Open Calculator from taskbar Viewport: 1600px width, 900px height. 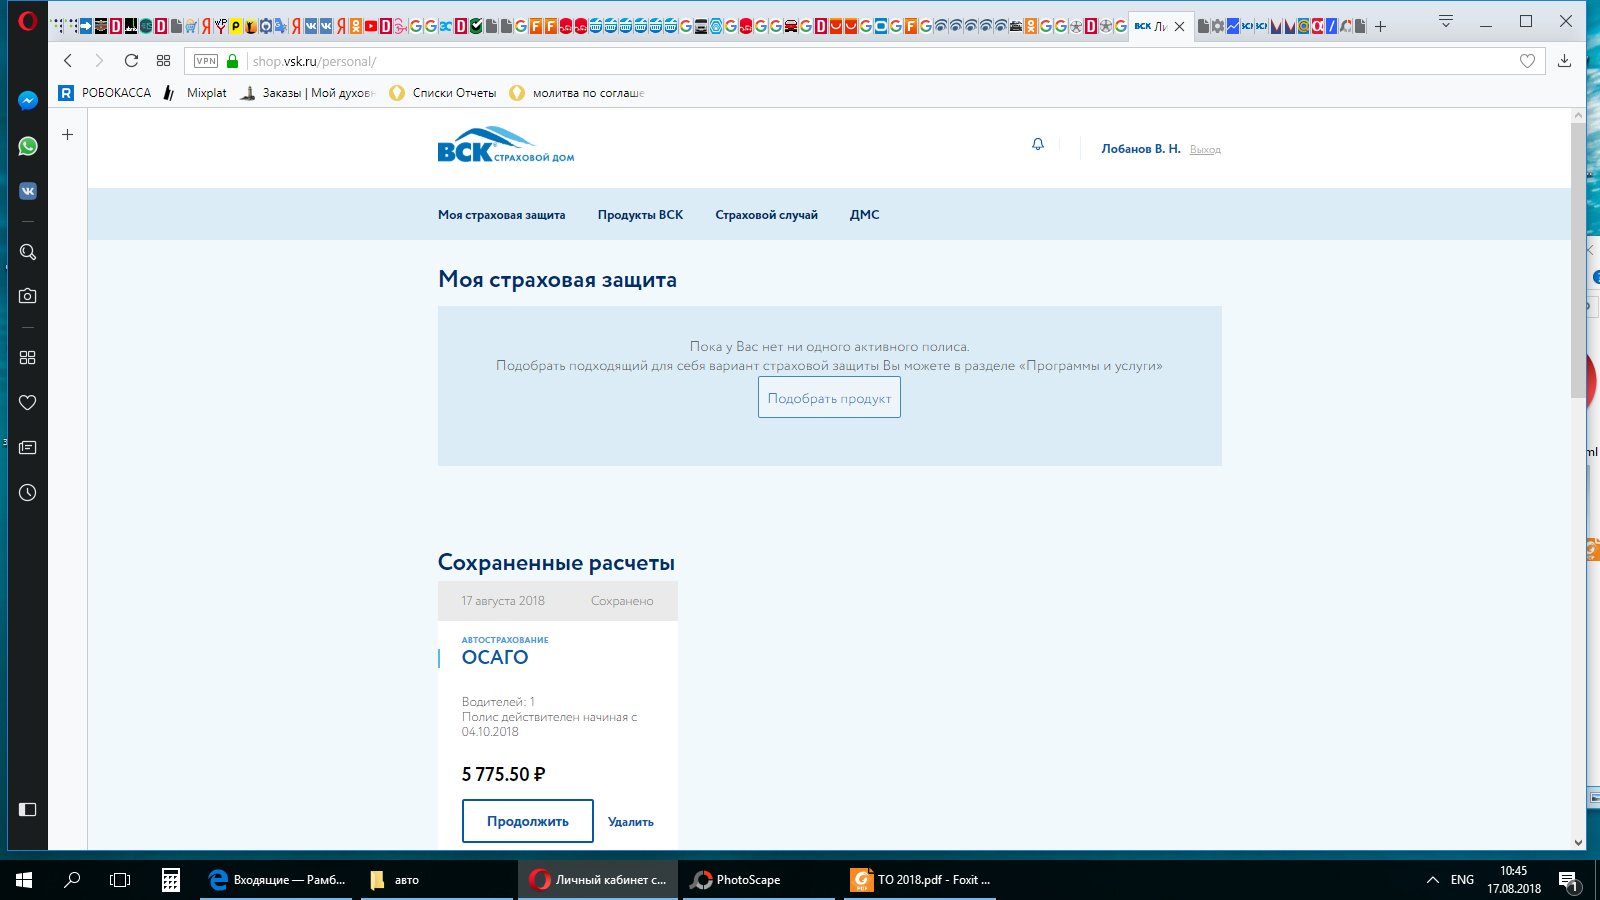[x=171, y=880]
